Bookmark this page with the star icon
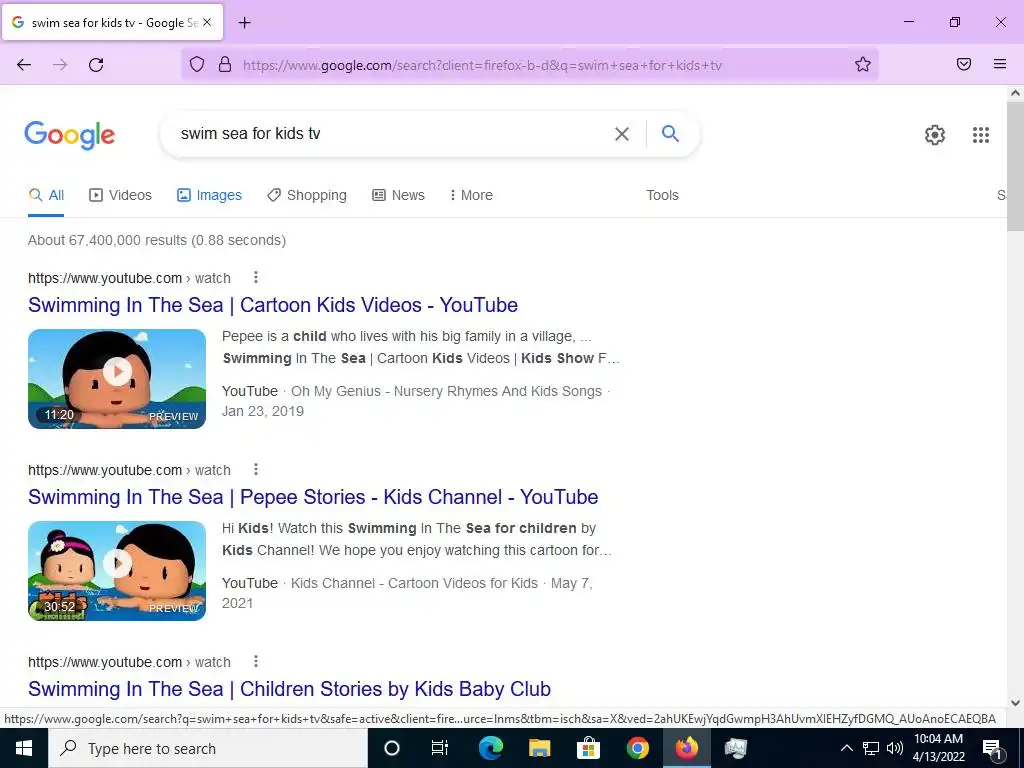Viewport: 1024px width, 768px height. coord(863,64)
